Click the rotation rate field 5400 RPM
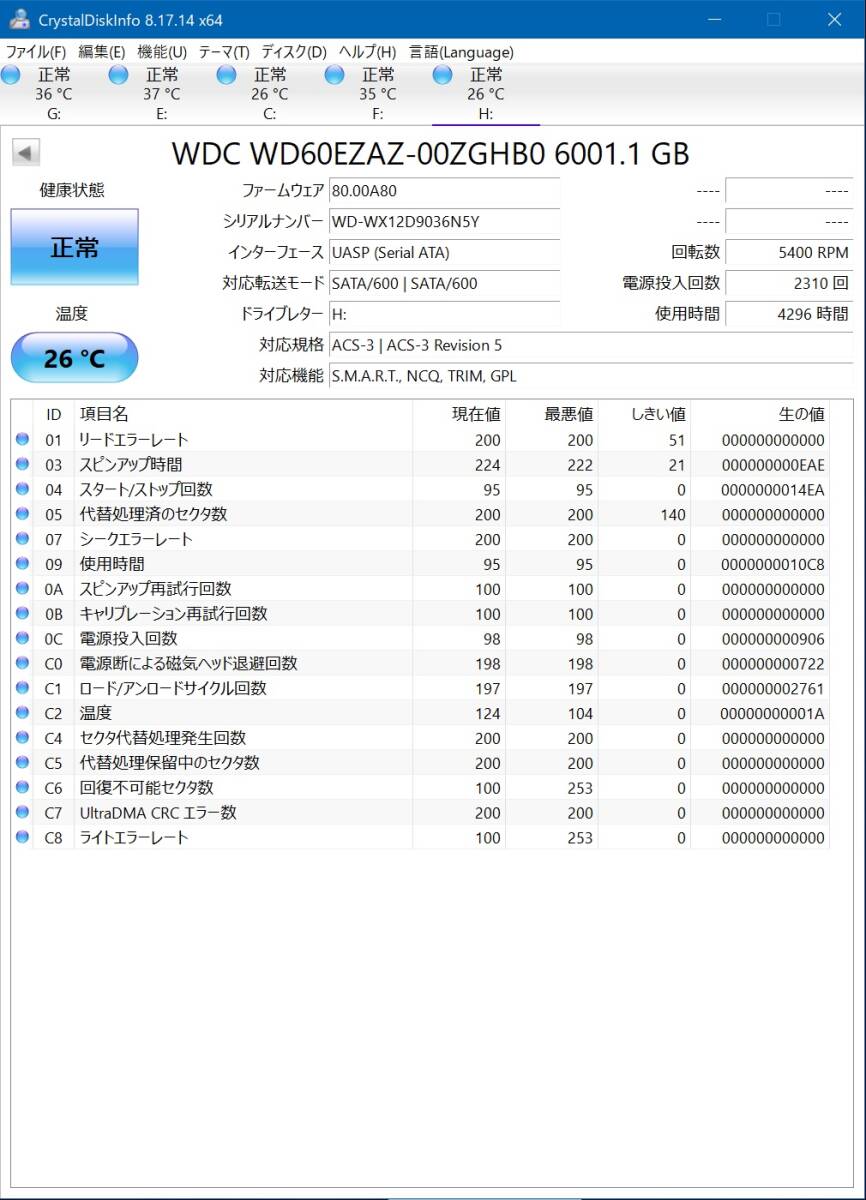Viewport: 866px width, 1200px height. point(789,252)
